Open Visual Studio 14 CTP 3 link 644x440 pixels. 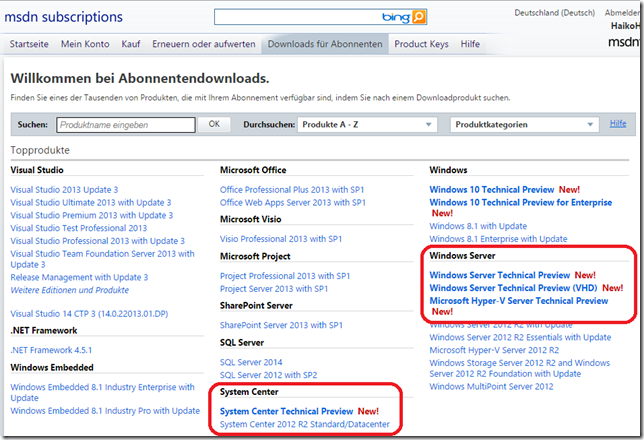(x=89, y=314)
